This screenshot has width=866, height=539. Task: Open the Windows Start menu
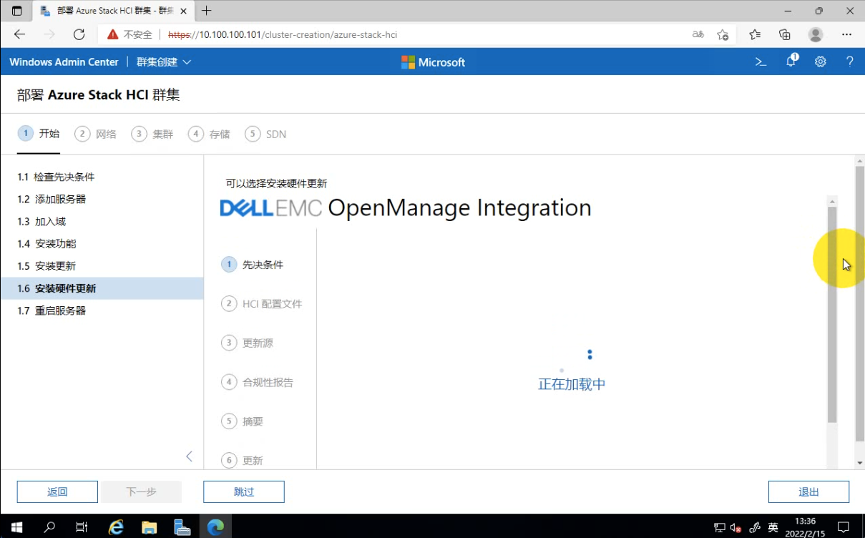17,527
